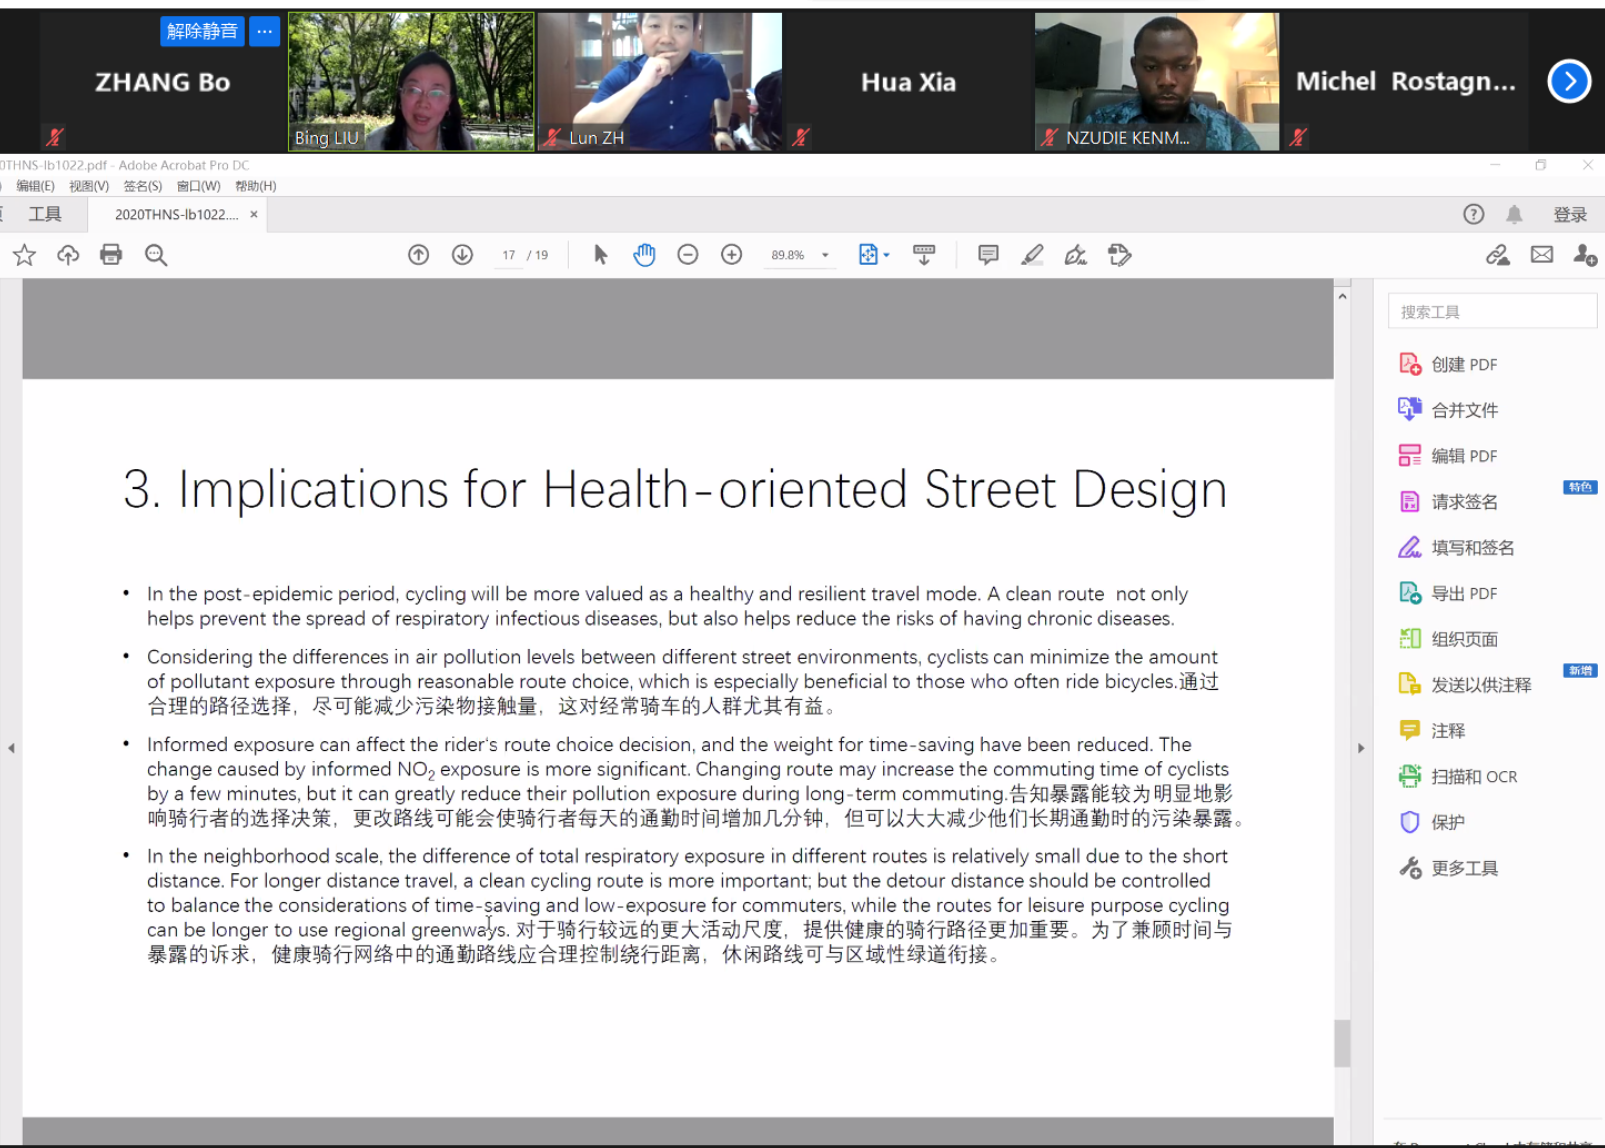Bookmark file with the star icon
1605x1148 pixels.
coord(24,255)
